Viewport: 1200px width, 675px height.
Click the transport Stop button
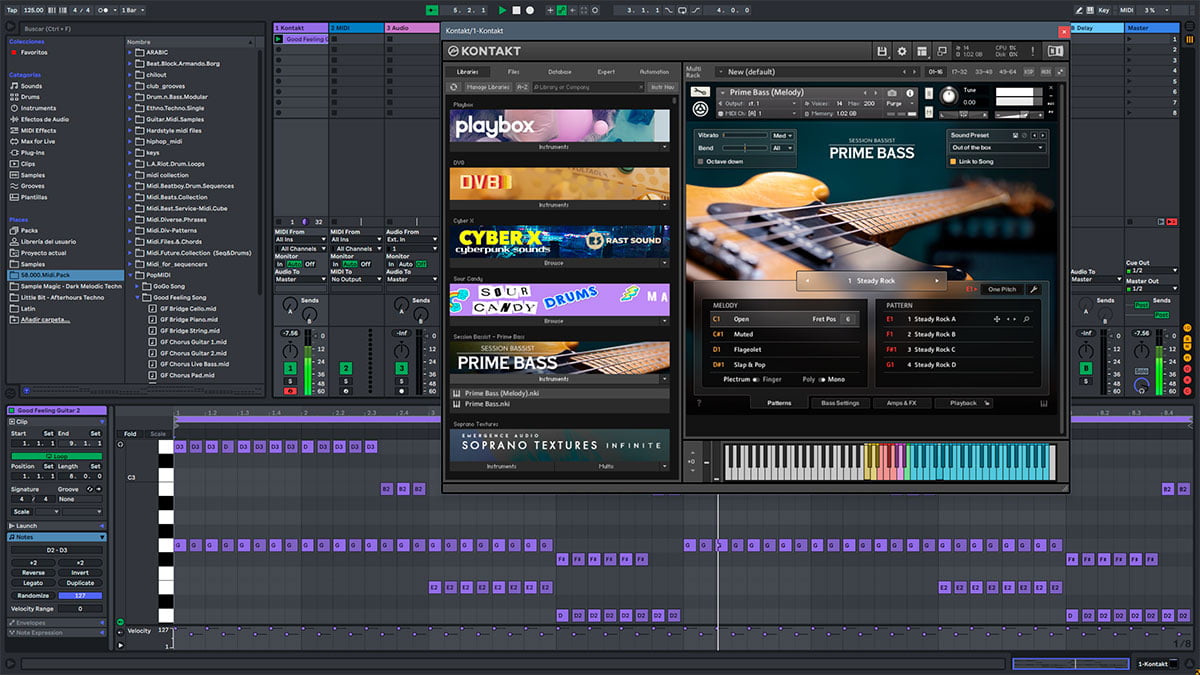[x=516, y=10]
